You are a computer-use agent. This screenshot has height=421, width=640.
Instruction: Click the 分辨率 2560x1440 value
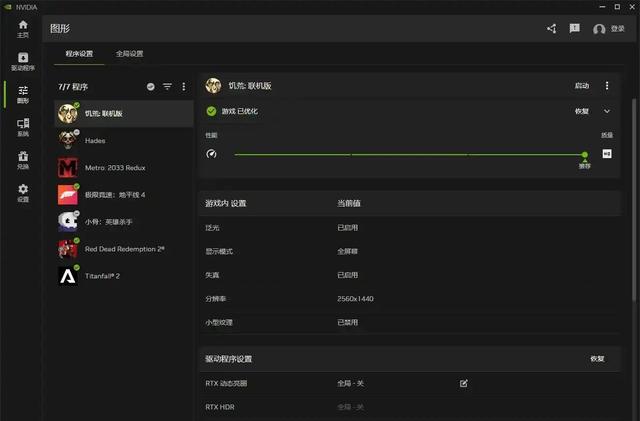tap(355, 299)
